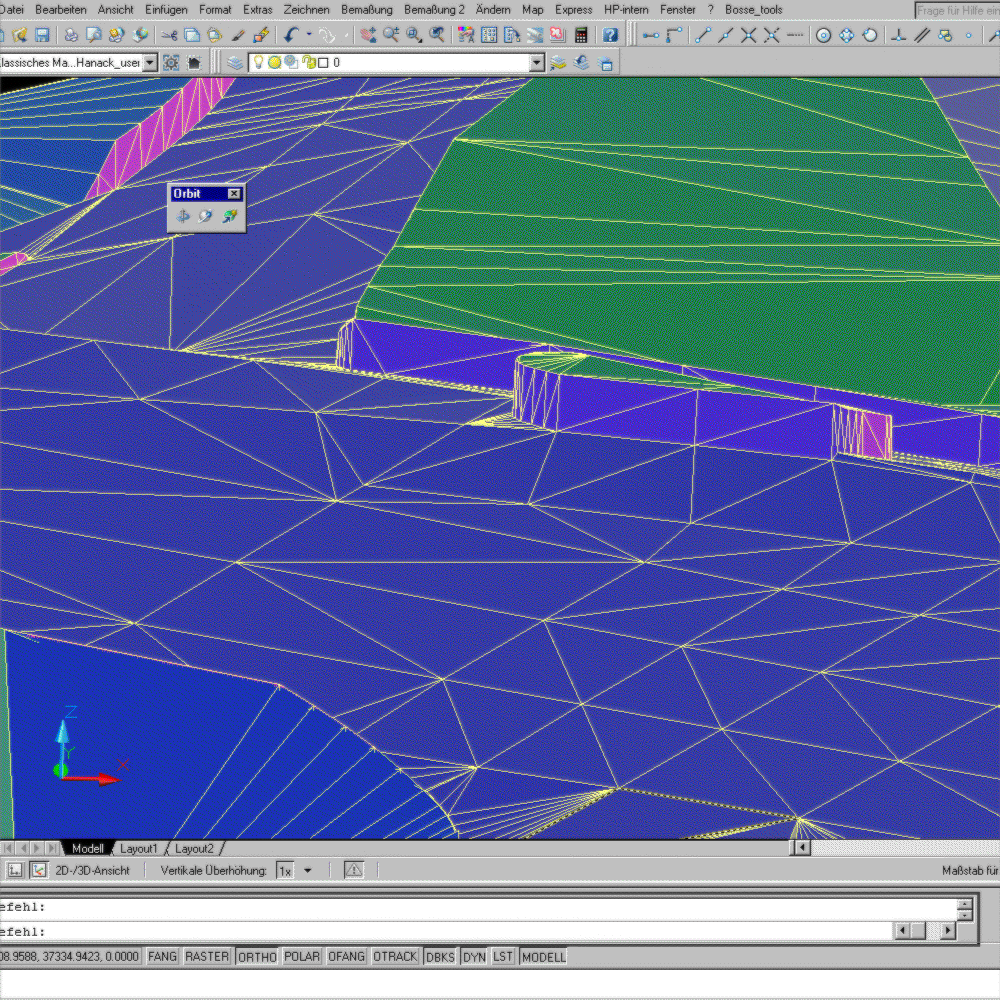Open the Zeichnen menu
The height and width of the screenshot is (1000, 1000).
point(306,9)
